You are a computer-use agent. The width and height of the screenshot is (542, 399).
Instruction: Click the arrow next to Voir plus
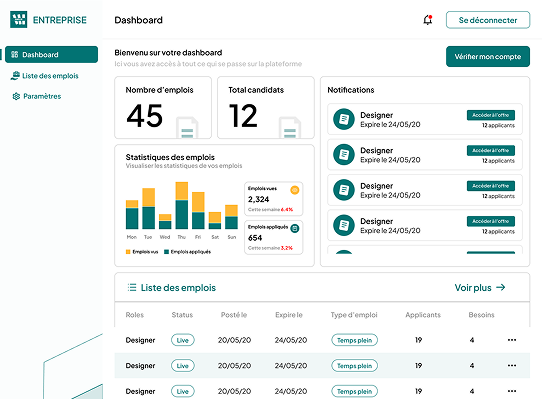pyautogui.click(x=501, y=287)
